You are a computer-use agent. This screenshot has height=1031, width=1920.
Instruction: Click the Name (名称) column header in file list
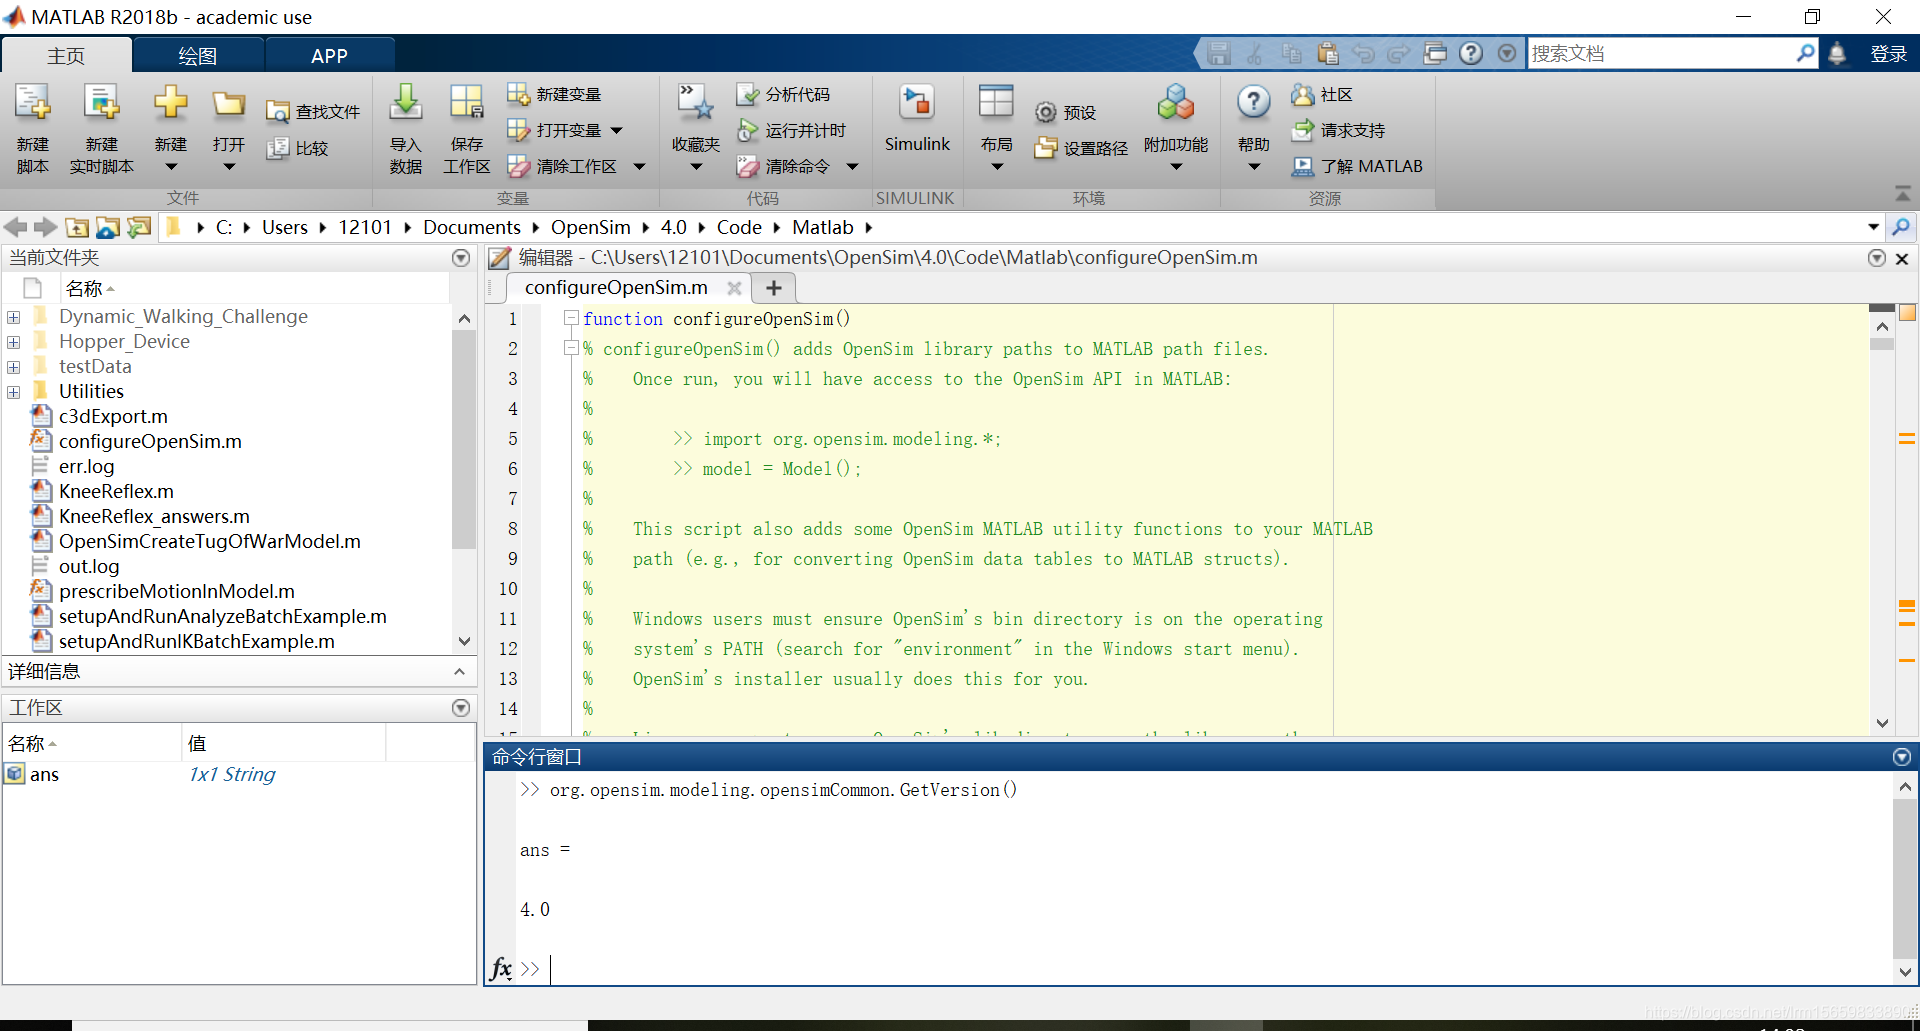point(84,288)
